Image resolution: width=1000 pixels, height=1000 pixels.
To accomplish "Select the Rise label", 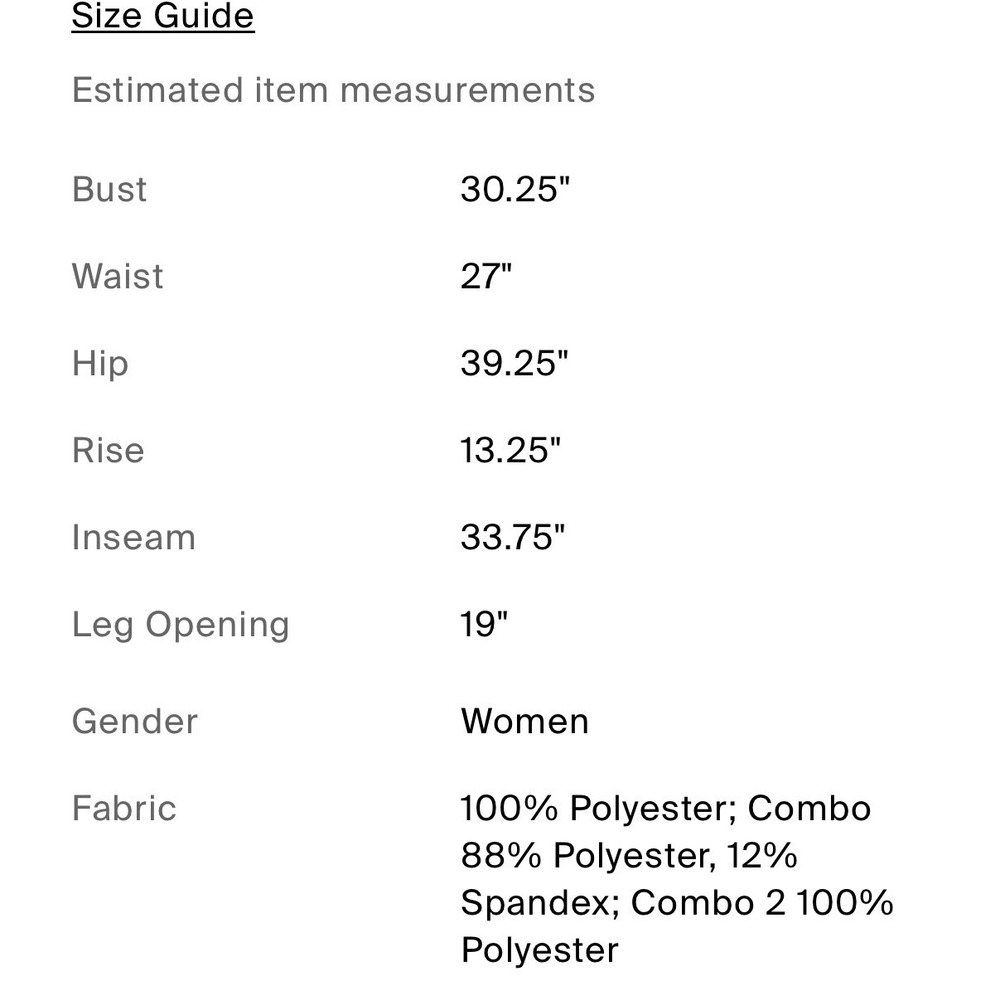I will (x=108, y=450).
